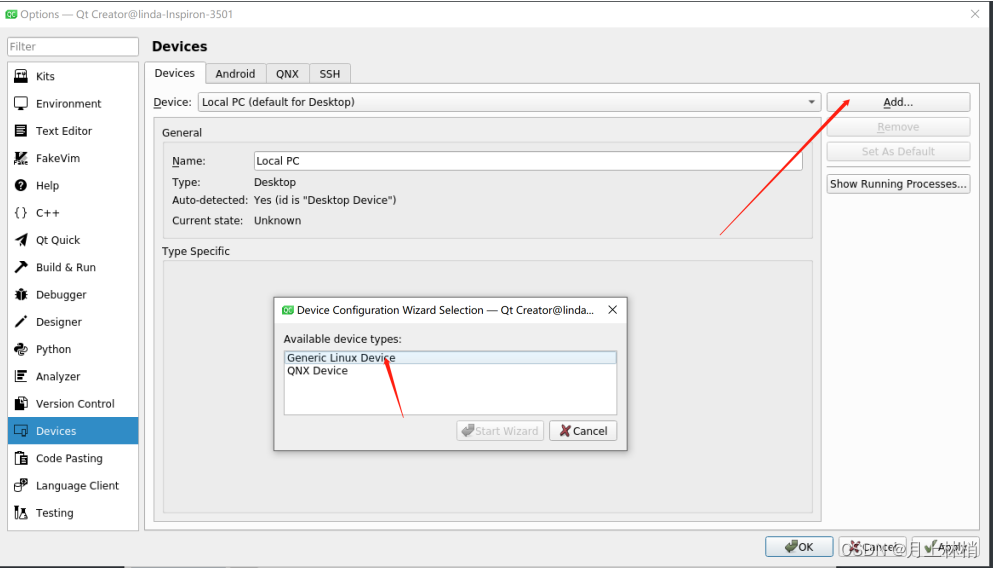
Task: Open the QNX tab
Action: (x=288, y=73)
